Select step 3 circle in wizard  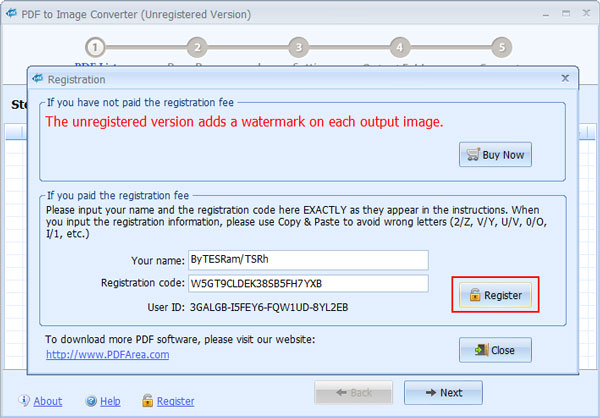pos(298,47)
